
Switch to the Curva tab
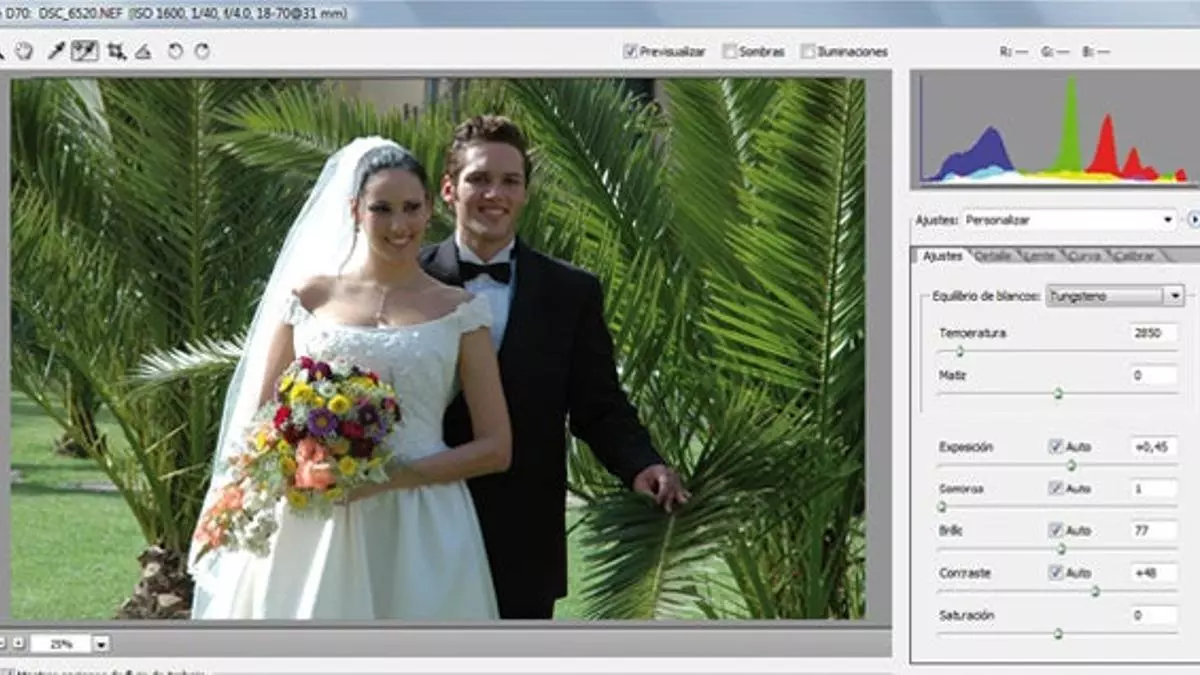coord(1083,256)
